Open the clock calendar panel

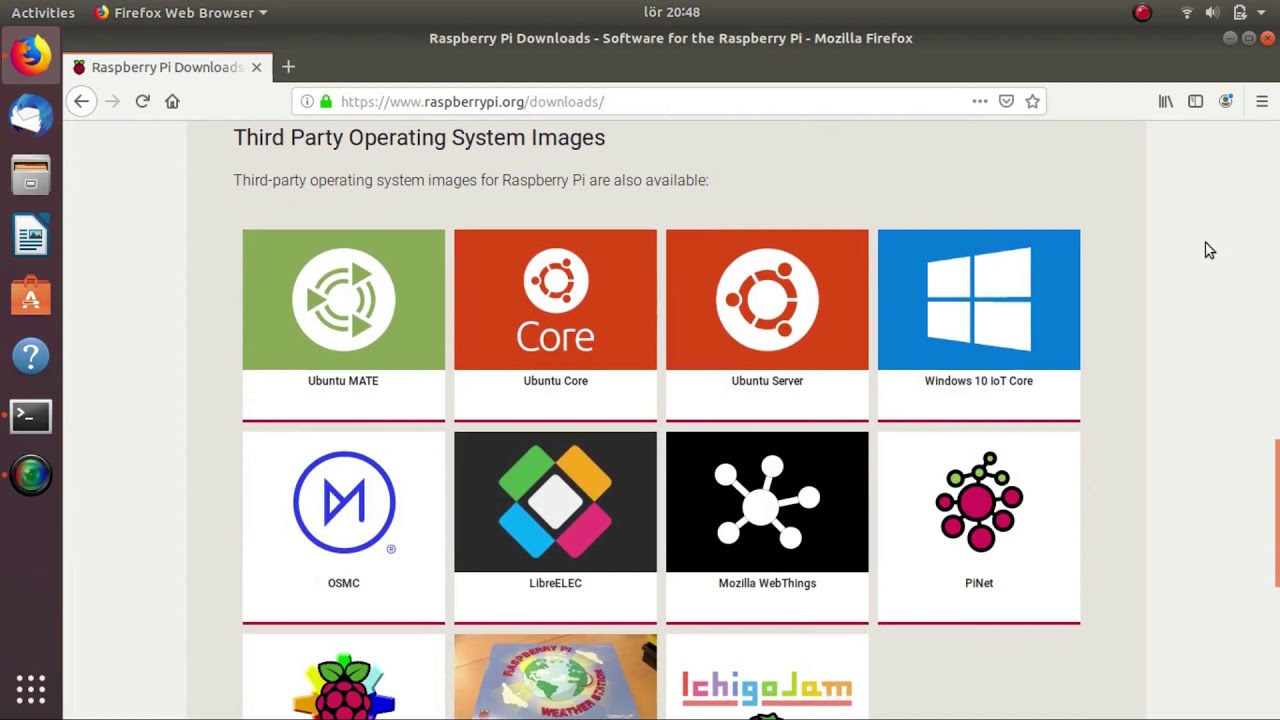coord(671,12)
